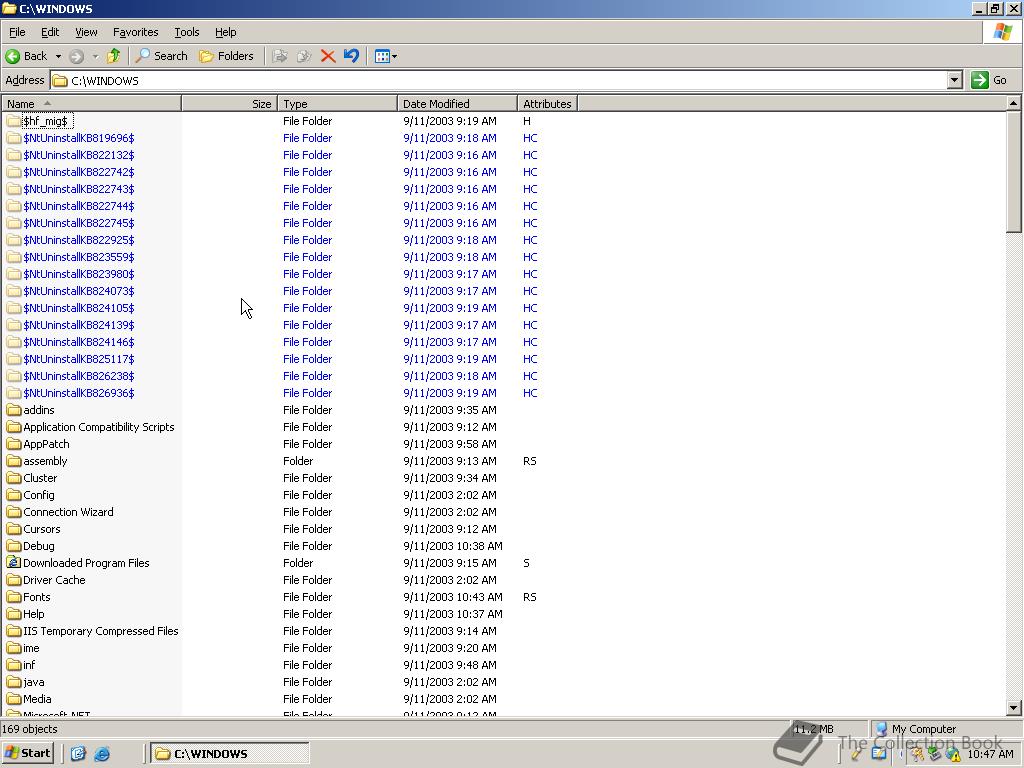The width and height of the screenshot is (1024, 768).
Task: Launch Internet Explorer from Quick Launch
Action: (102, 754)
